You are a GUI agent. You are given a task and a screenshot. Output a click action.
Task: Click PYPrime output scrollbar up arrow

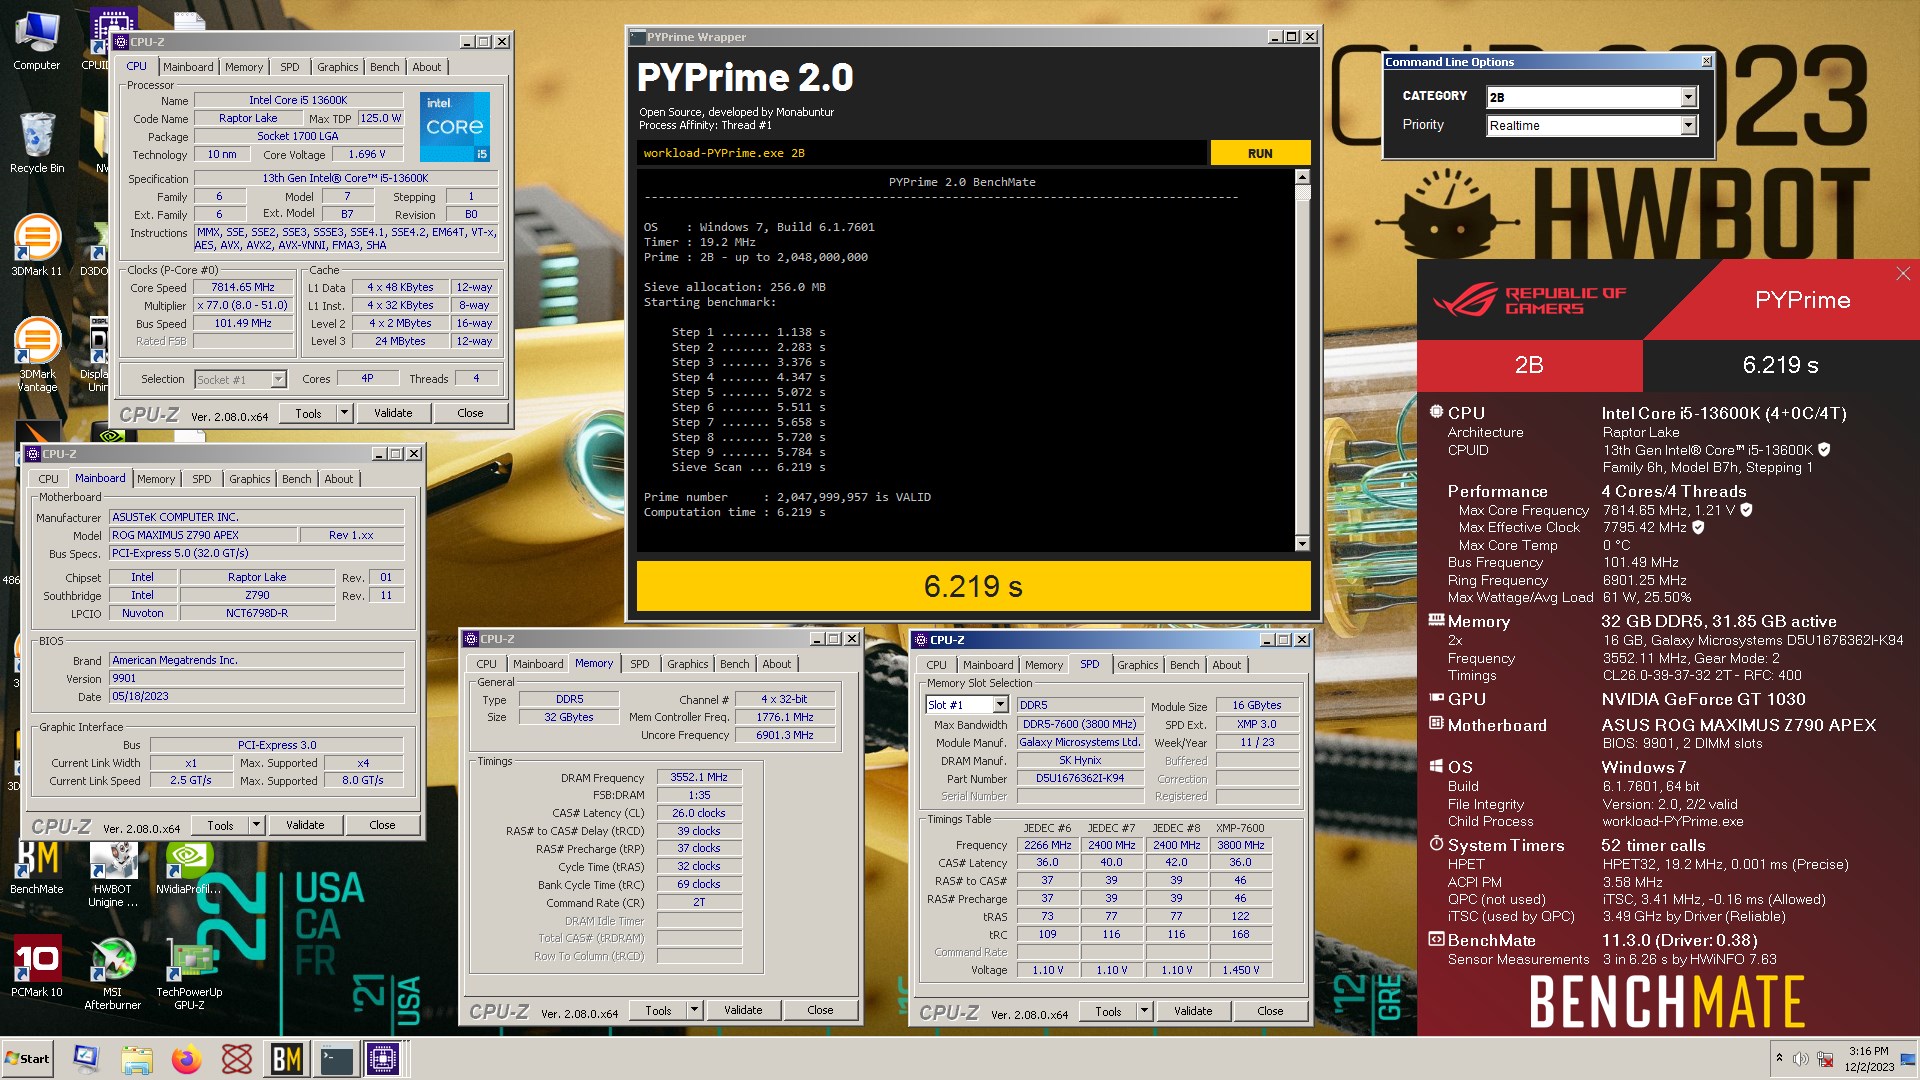coord(1302,177)
